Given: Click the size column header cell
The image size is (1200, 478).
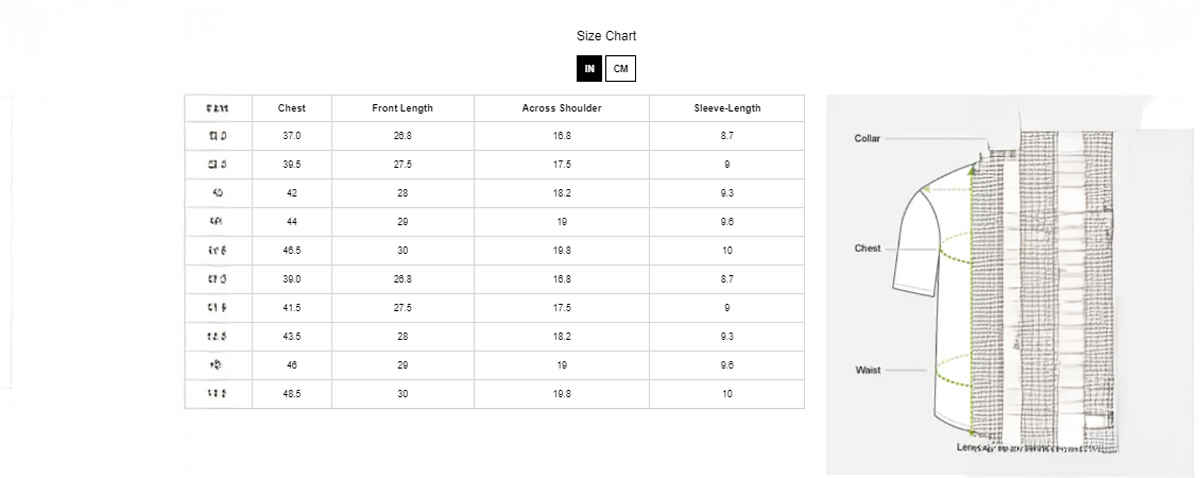Looking at the screenshot, I should click(x=218, y=108).
